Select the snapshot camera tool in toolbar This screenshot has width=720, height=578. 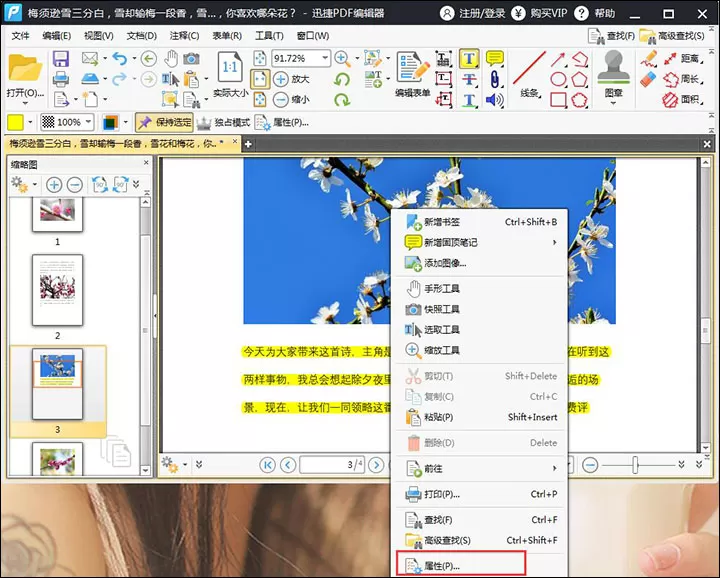191,59
